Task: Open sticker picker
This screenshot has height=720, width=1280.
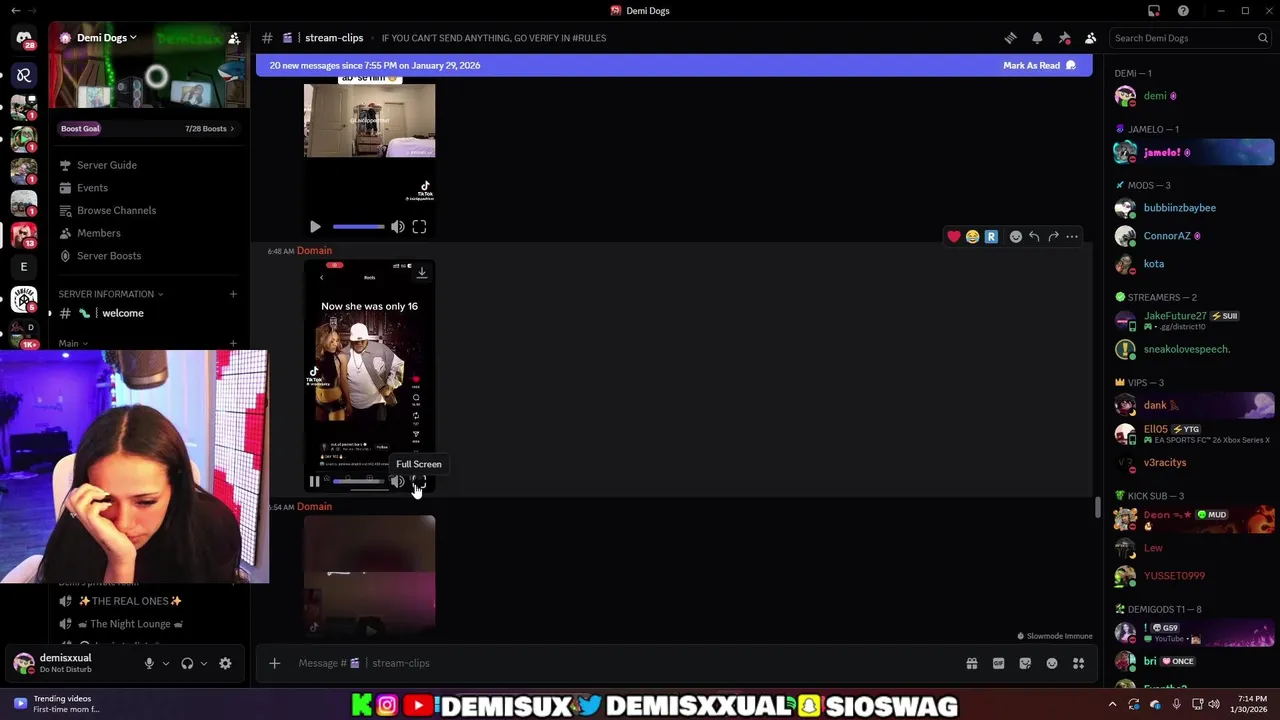Action: click(x=1025, y=663)
